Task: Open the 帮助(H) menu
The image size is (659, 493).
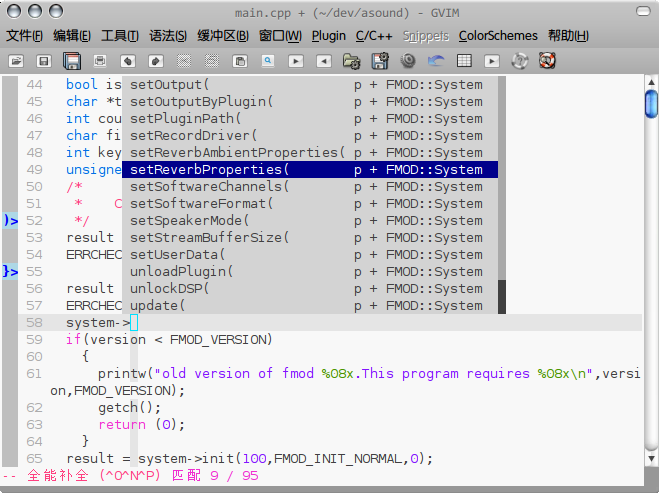Action: [568, 36]
